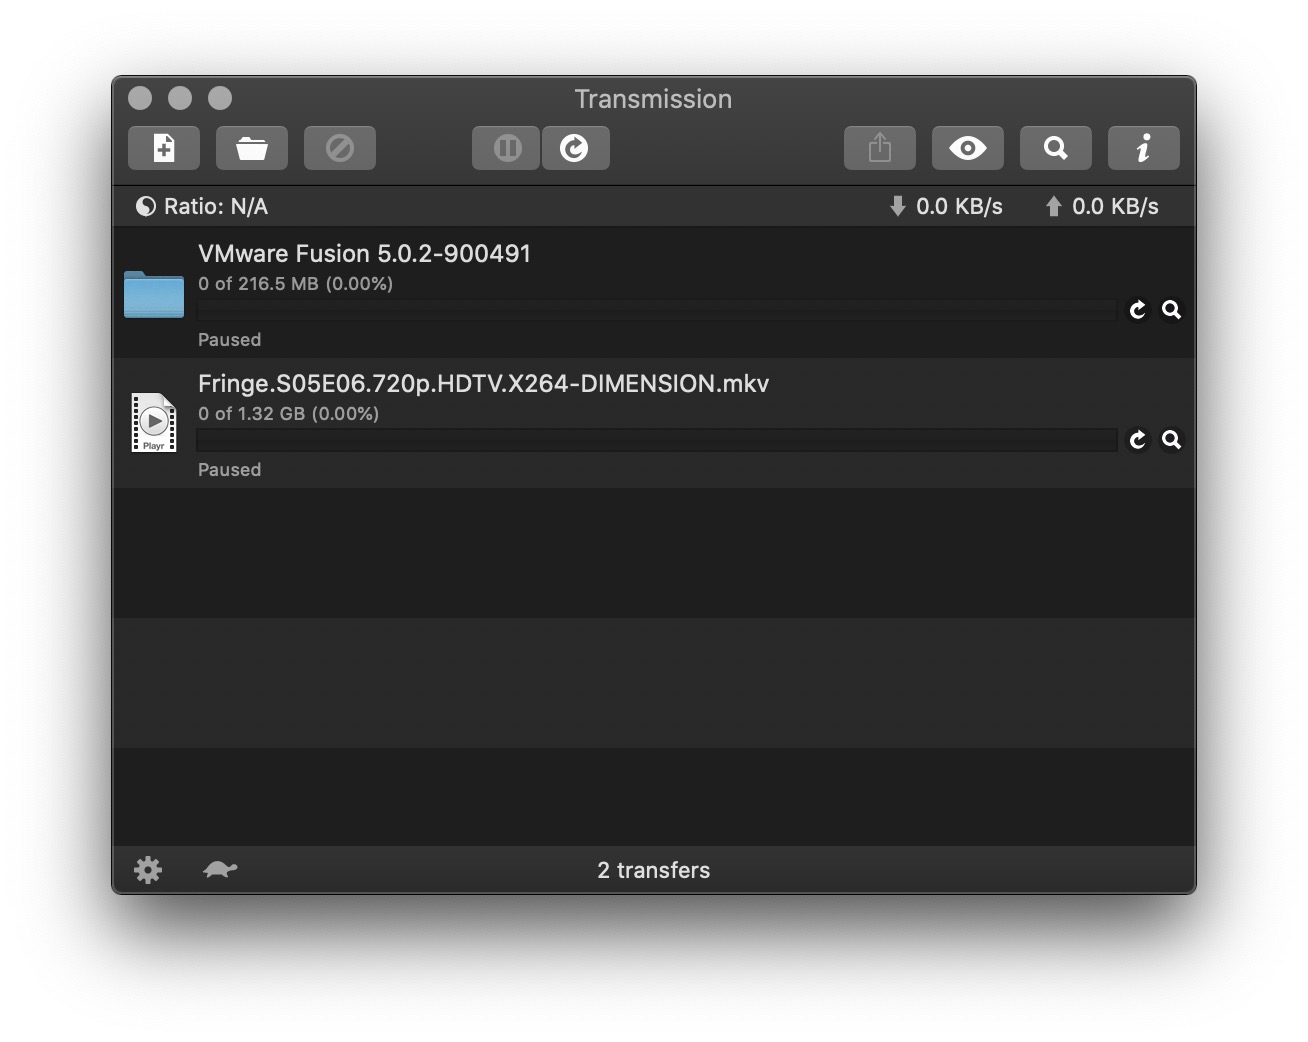Open the action gear menu
1308x1042 pixels.
pos(147,869)
